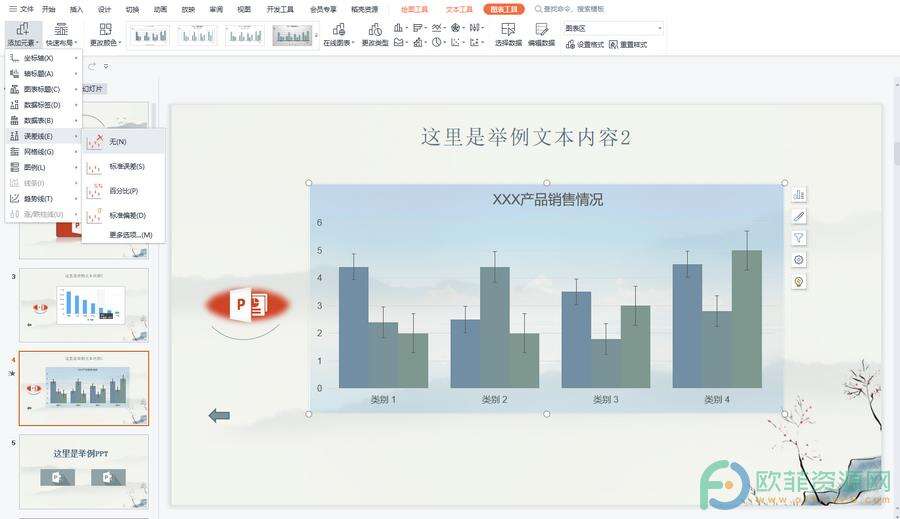Click the redo arrow in quick toolbar
Image resolution: width=900 pixels, height=519 pixels.
click(92, 67)
